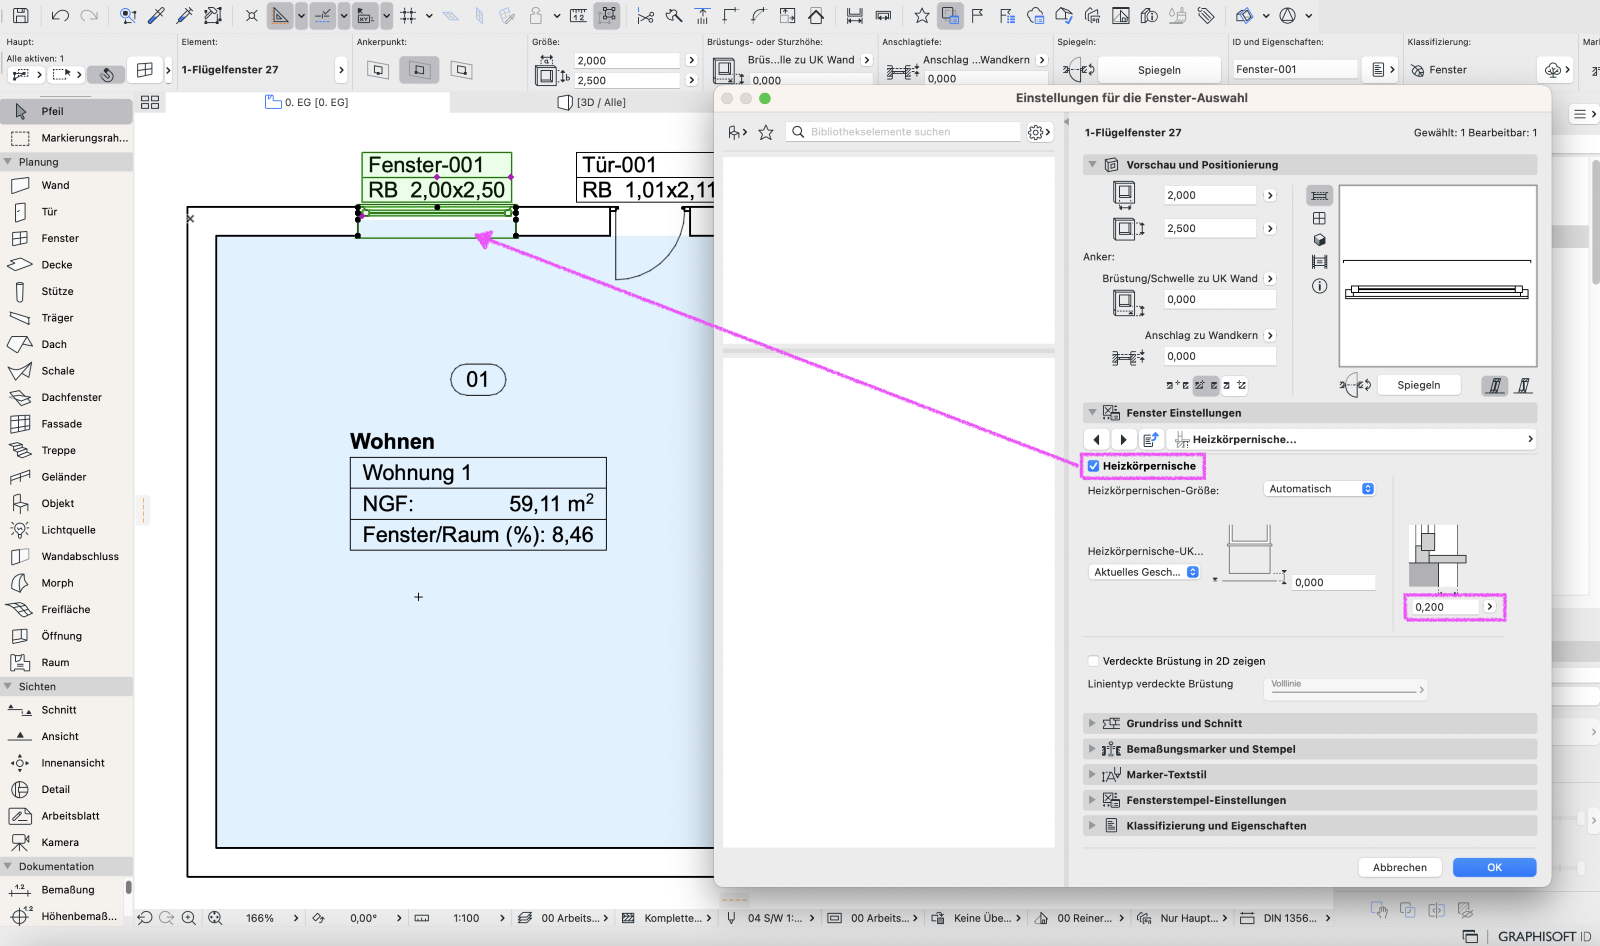This screenshot has height=946, width=1600.
Task: Select the Tür tool in toolbox
Action: [66, 212]
